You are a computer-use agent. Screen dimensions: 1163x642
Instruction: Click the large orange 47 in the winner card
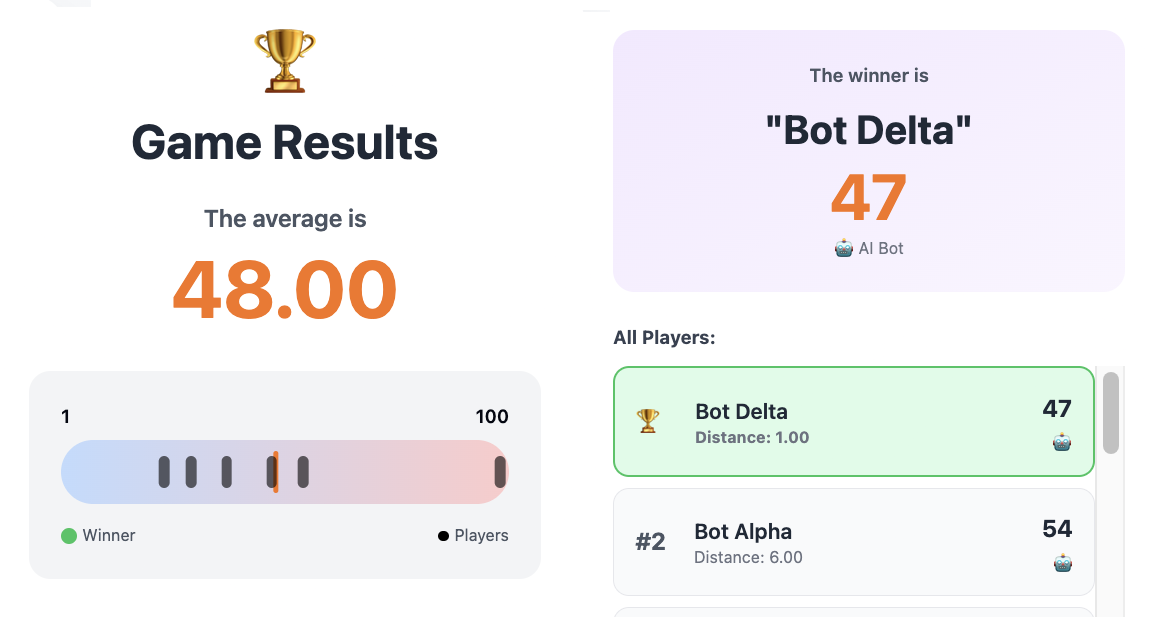click(868, 198)
